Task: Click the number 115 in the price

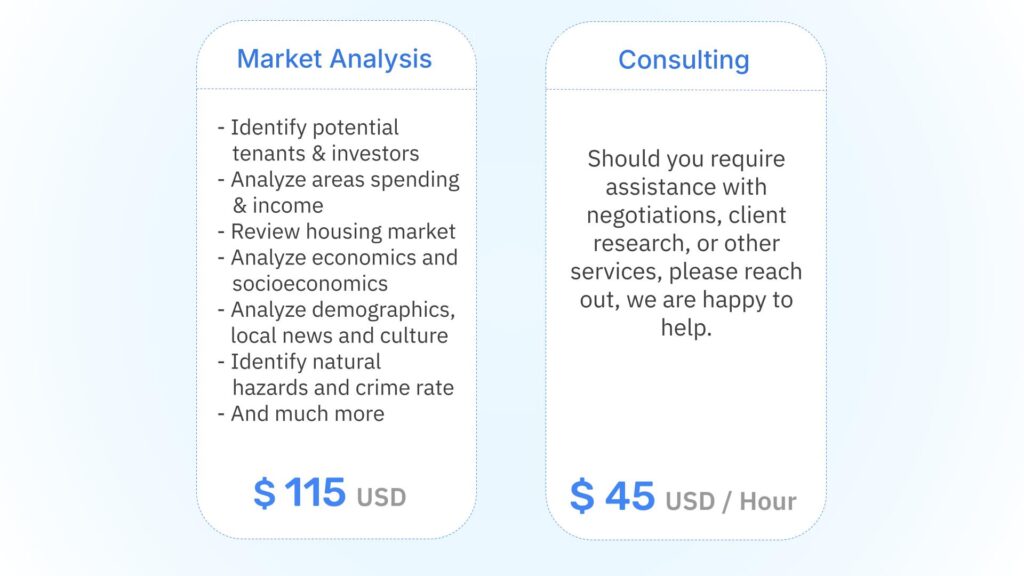Action: (315, 492)
